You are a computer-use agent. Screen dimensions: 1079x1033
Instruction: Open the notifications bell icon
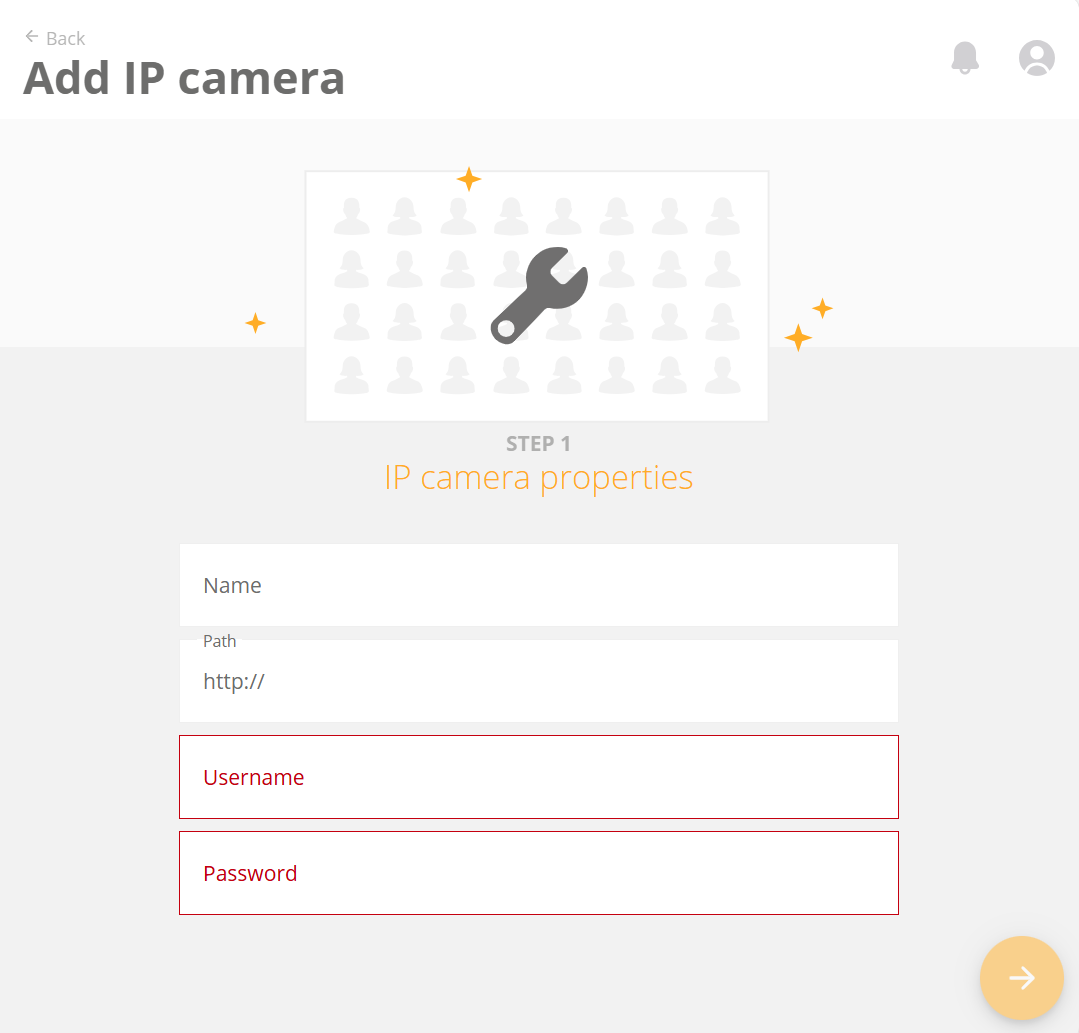tap(965, 58)
